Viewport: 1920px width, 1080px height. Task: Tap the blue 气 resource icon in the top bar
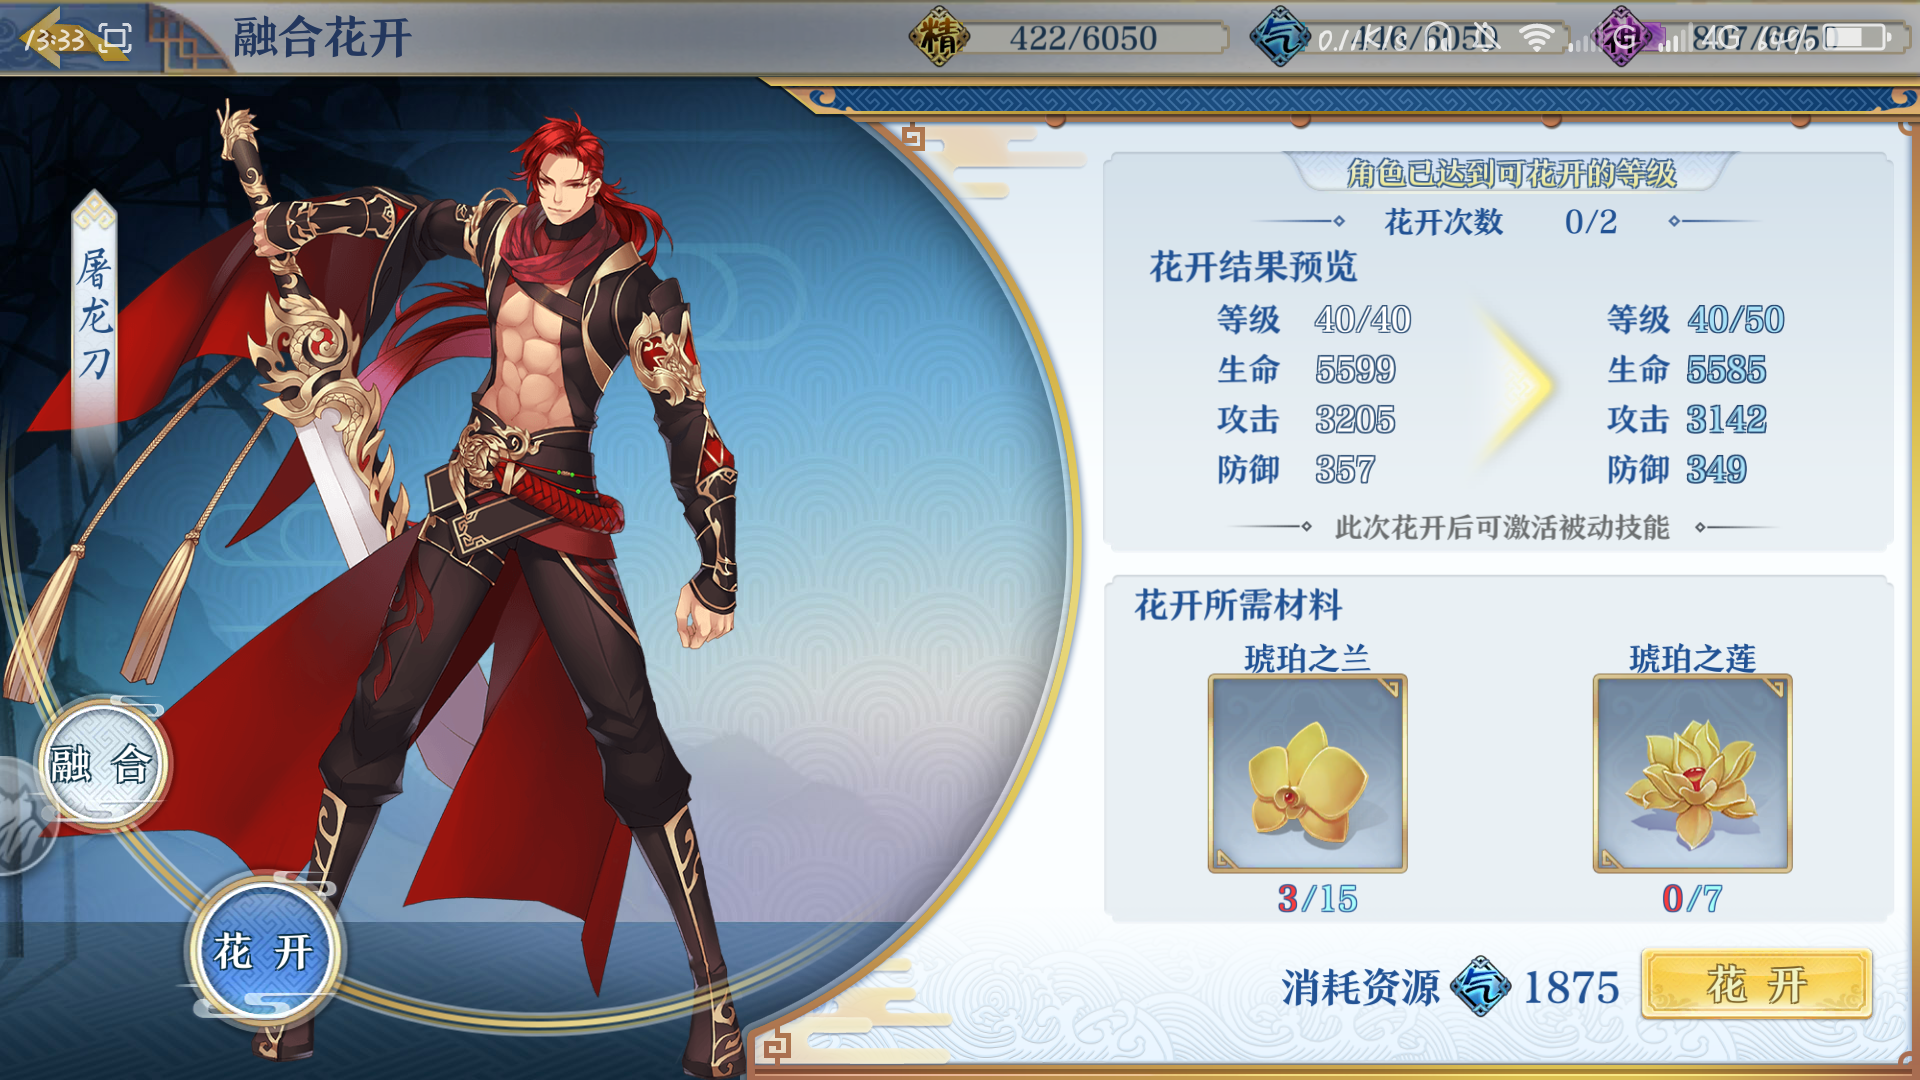coord(1279,38)
